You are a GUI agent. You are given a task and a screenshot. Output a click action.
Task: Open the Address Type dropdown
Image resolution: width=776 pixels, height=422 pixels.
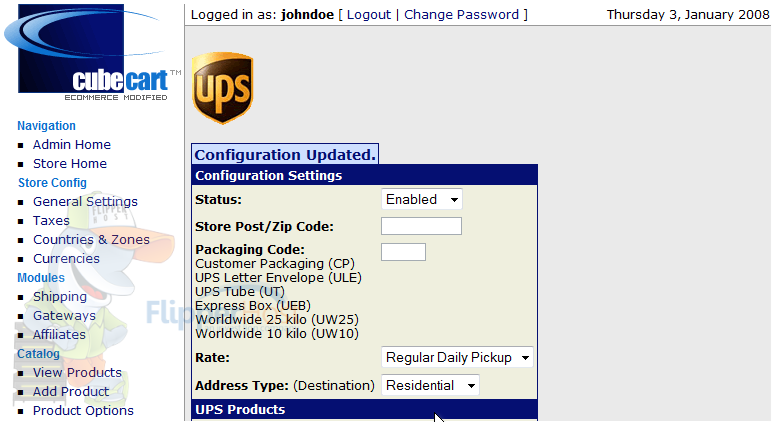[430, 385]
